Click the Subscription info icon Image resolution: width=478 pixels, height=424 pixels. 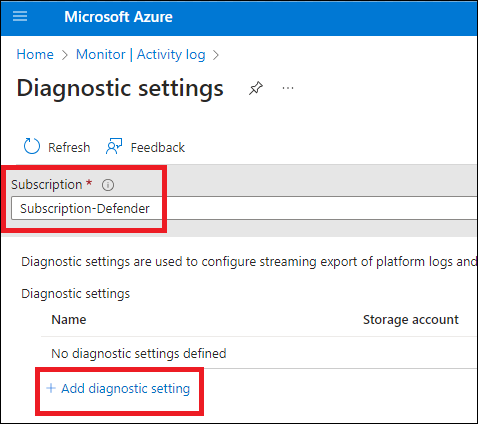pos(108,185)
